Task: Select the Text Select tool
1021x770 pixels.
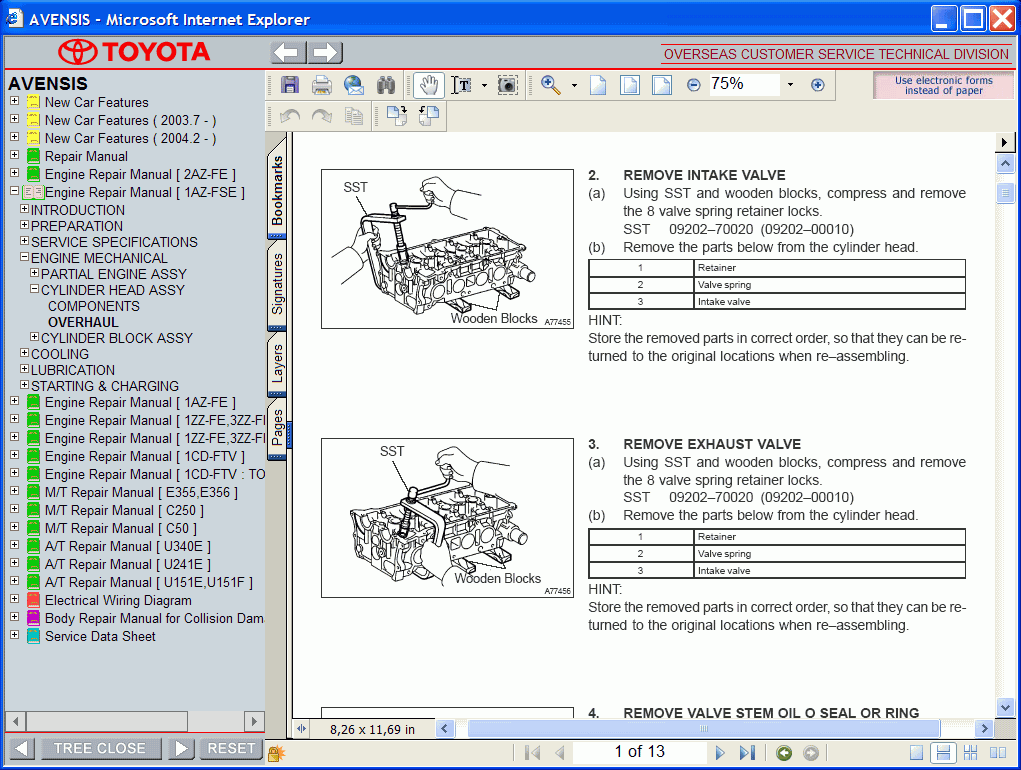Action: [463, 85]
